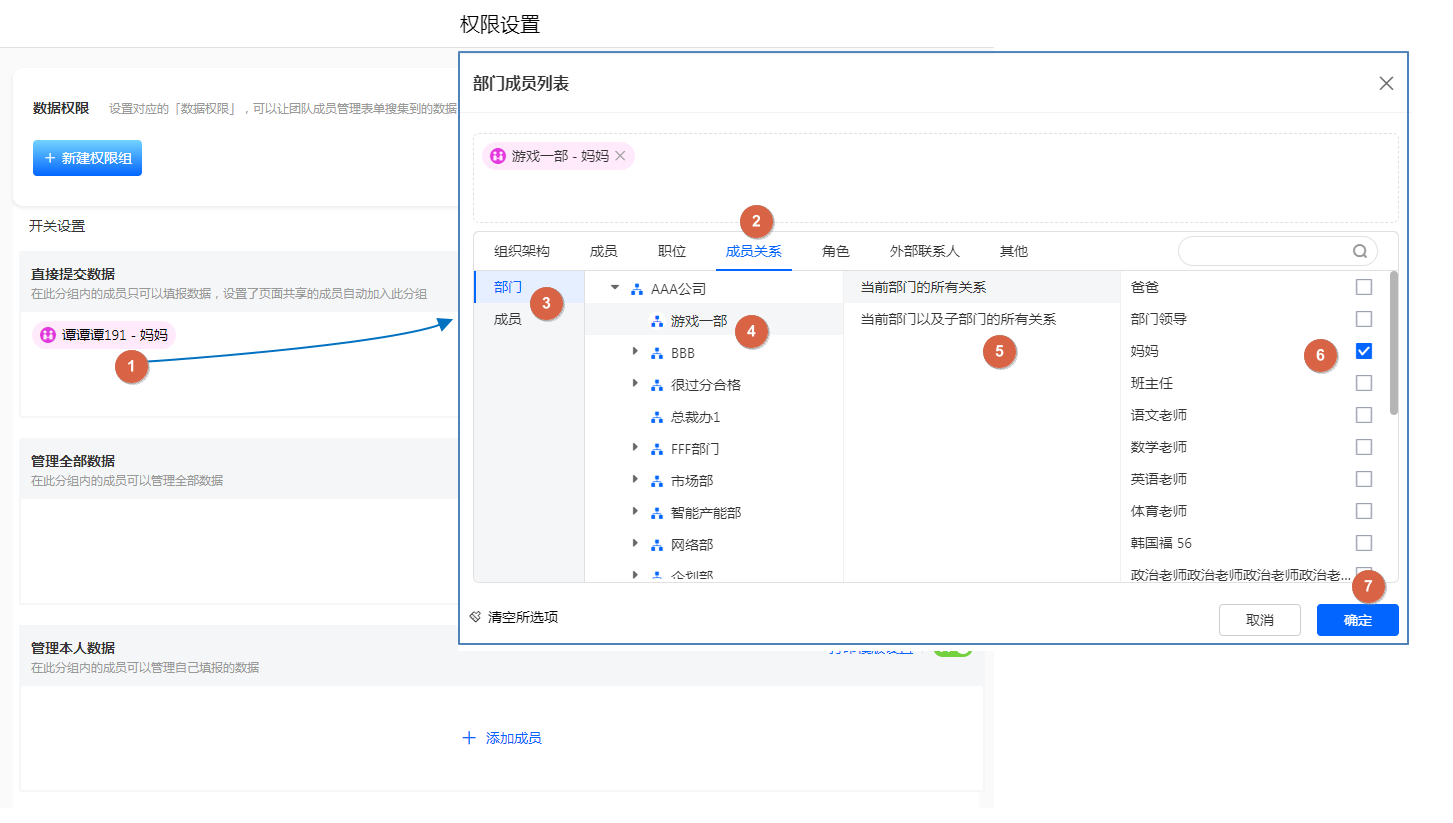Uncheck the 妈妈 checkbox

(1364, 351)
